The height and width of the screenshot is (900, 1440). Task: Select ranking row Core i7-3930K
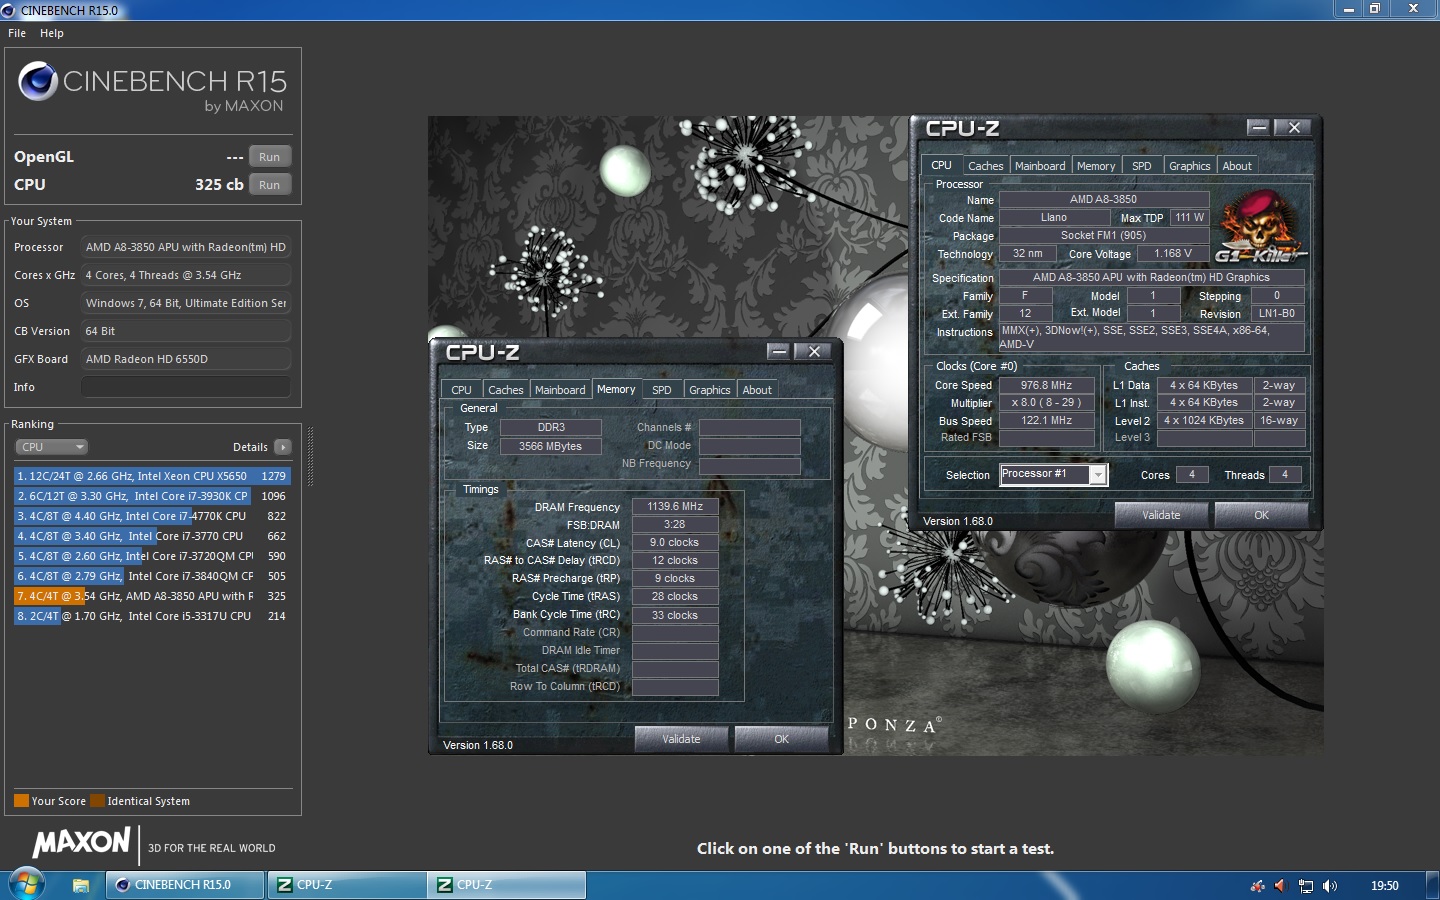coord(151,496)
